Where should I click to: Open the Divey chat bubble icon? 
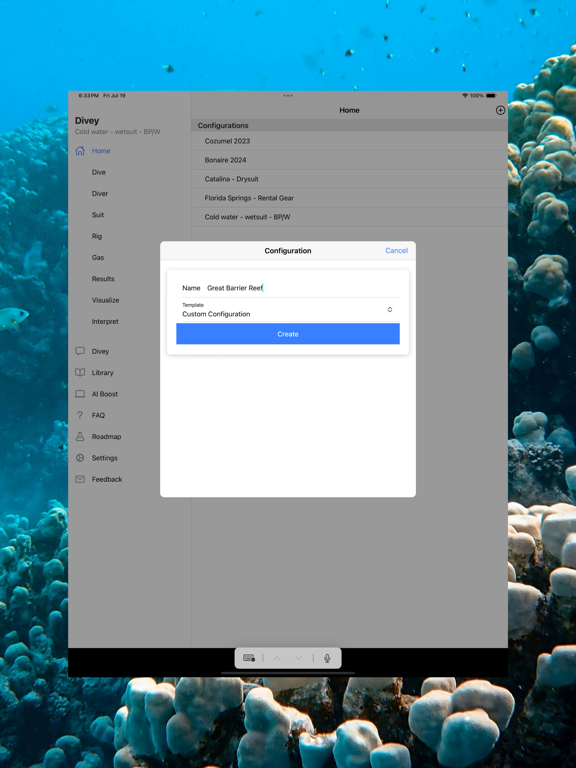80,351
